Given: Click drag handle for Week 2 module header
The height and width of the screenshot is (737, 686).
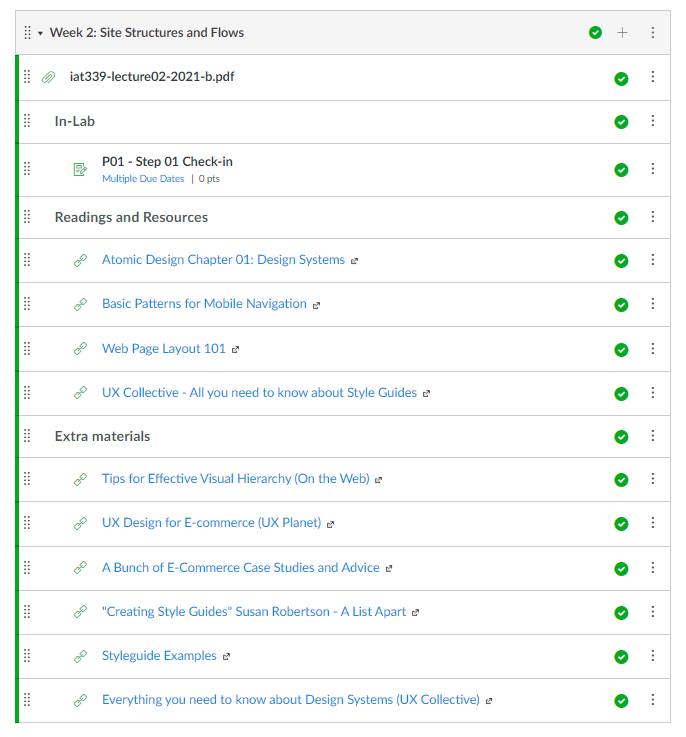Looking at the screenshot, I should tap(27, 33).
